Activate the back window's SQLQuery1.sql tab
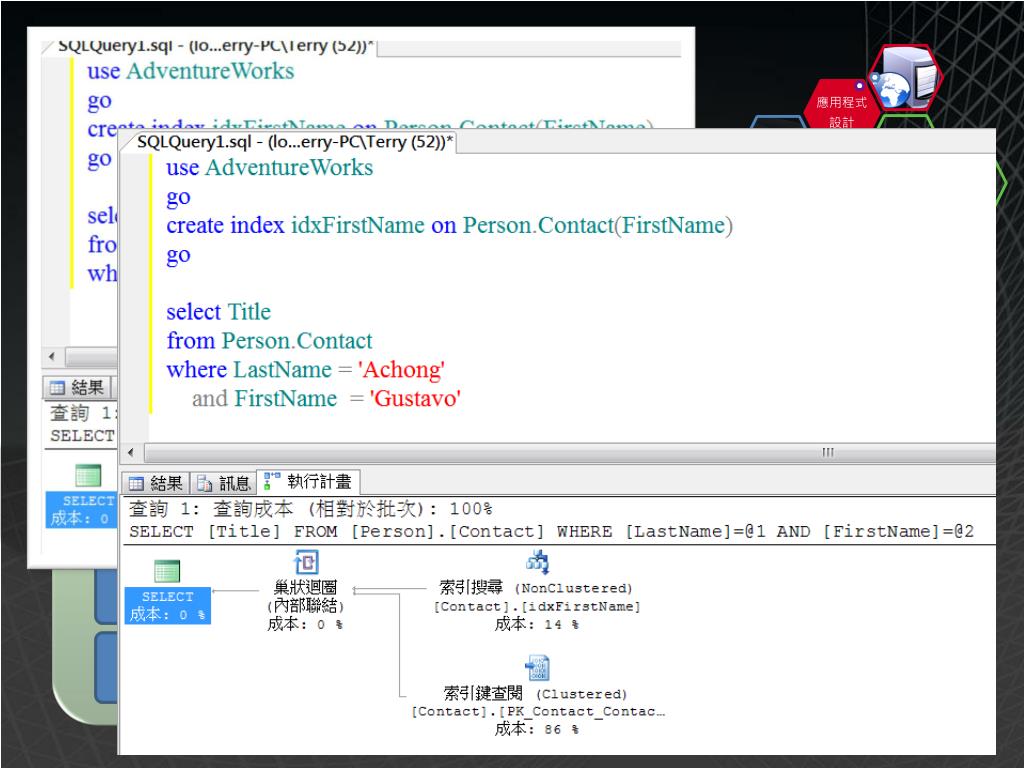Viewport: 1024px width, 768px height. 215,46
